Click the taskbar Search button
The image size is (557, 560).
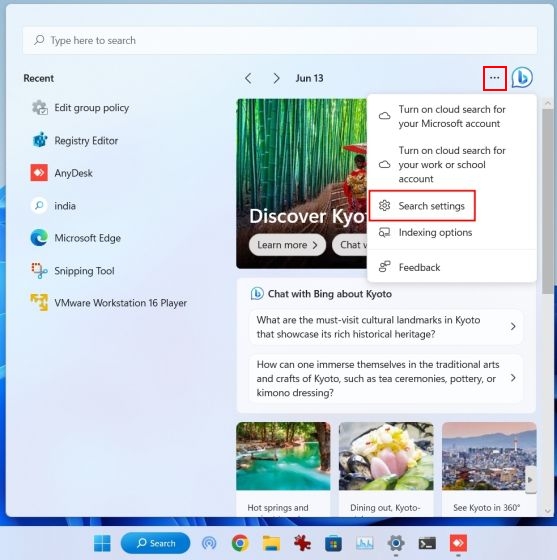(x=155, y=544)
